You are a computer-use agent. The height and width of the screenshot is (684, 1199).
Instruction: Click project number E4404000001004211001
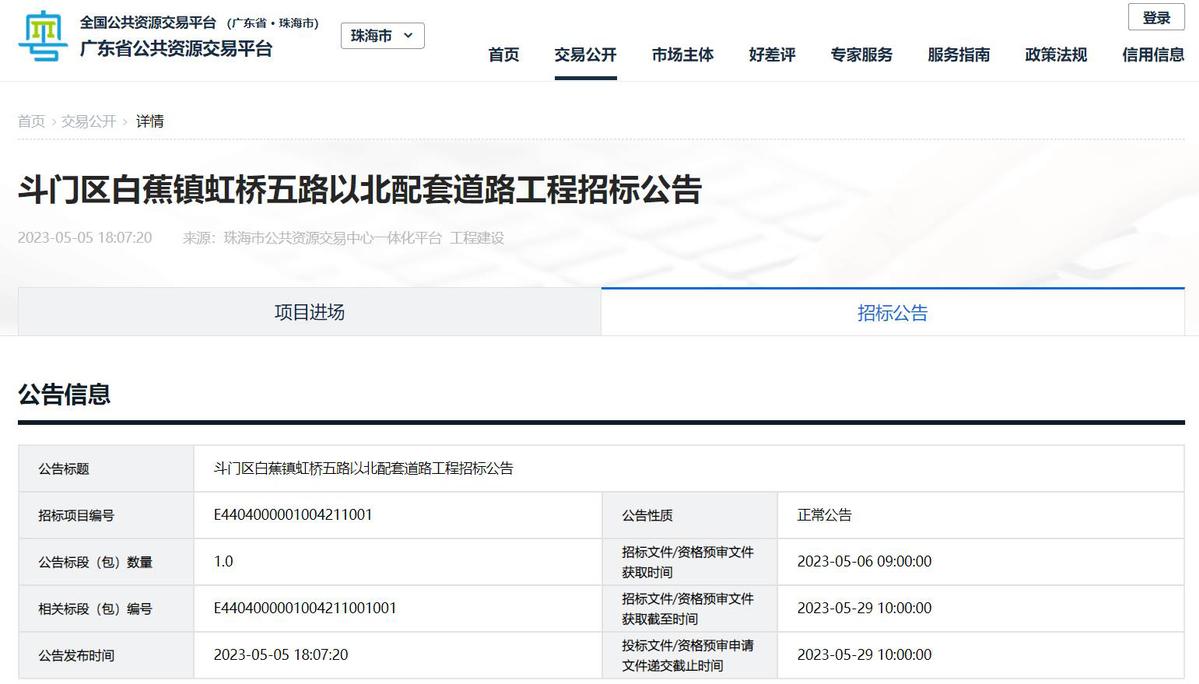click(293, 515)
